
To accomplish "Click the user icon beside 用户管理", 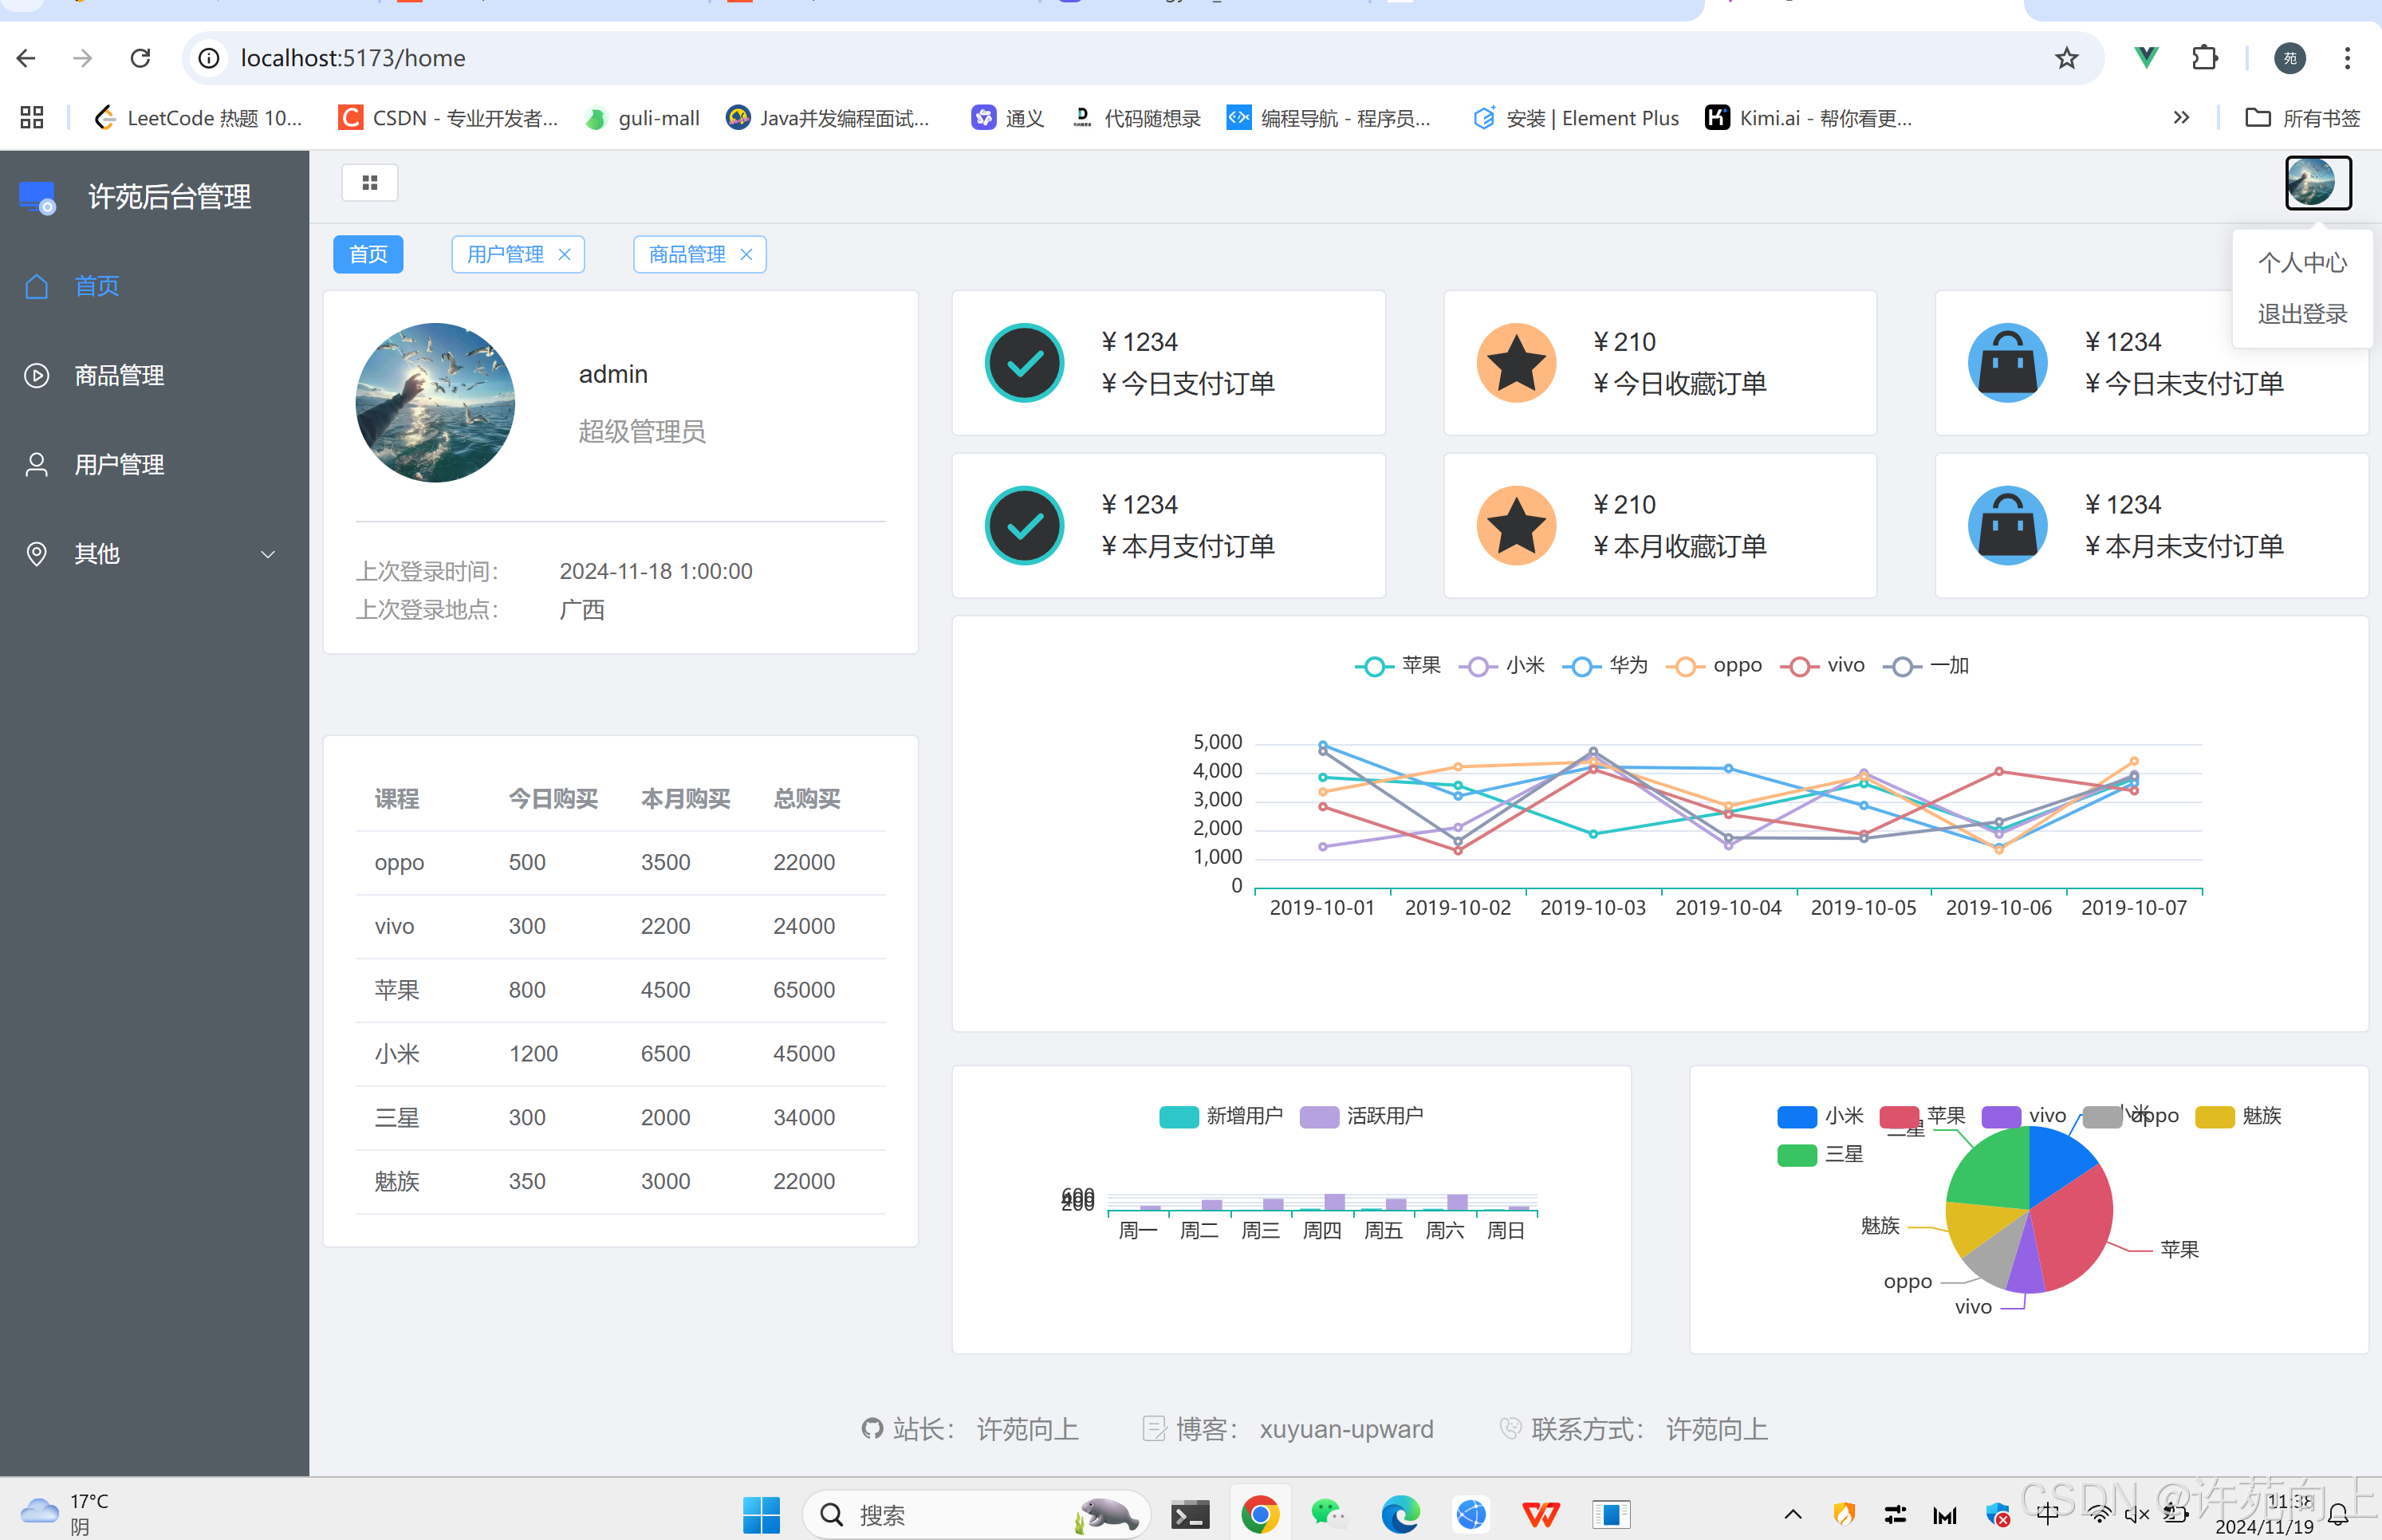I will (36, 465).
